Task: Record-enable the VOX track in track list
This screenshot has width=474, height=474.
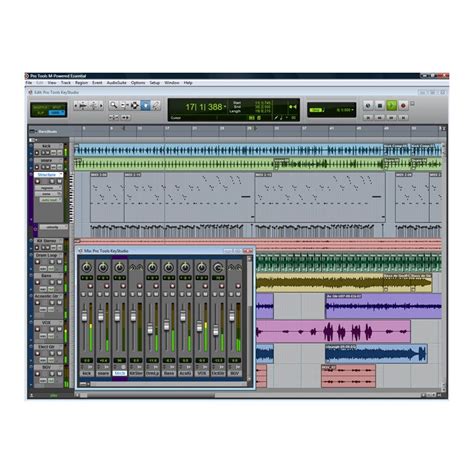Action: pos(37,329)
